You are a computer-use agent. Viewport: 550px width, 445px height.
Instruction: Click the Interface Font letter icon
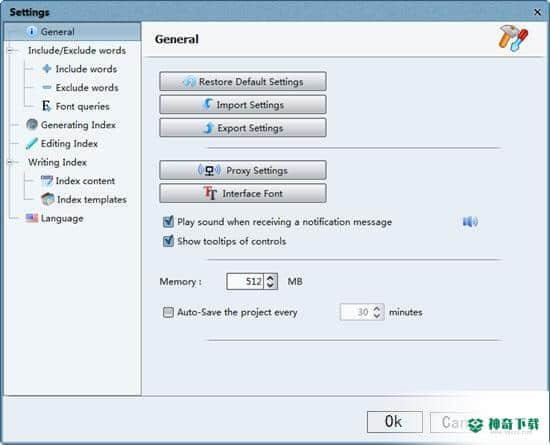click(x=210, y=193)
